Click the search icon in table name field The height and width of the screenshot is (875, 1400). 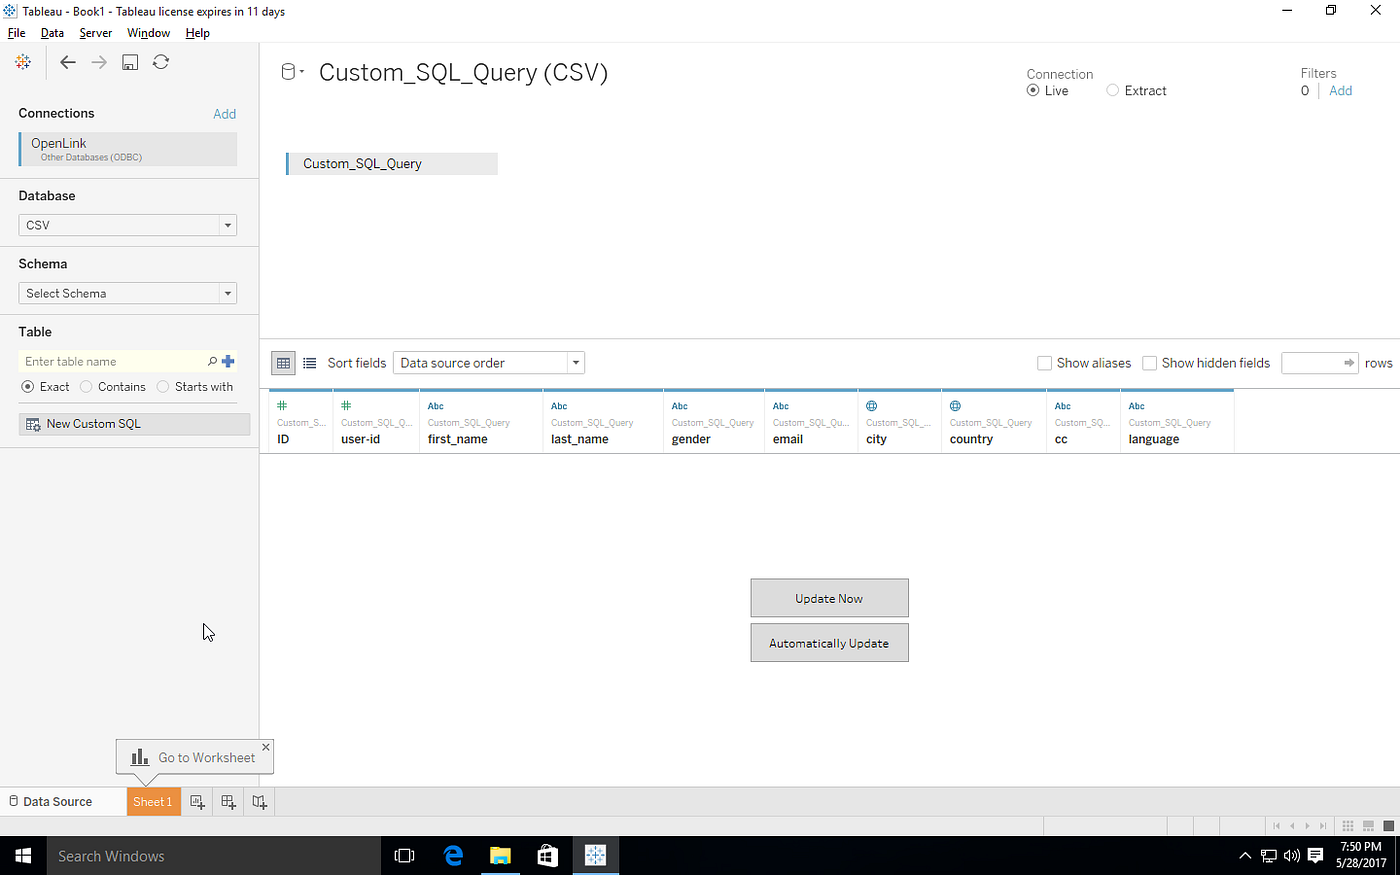coord(213,361)
